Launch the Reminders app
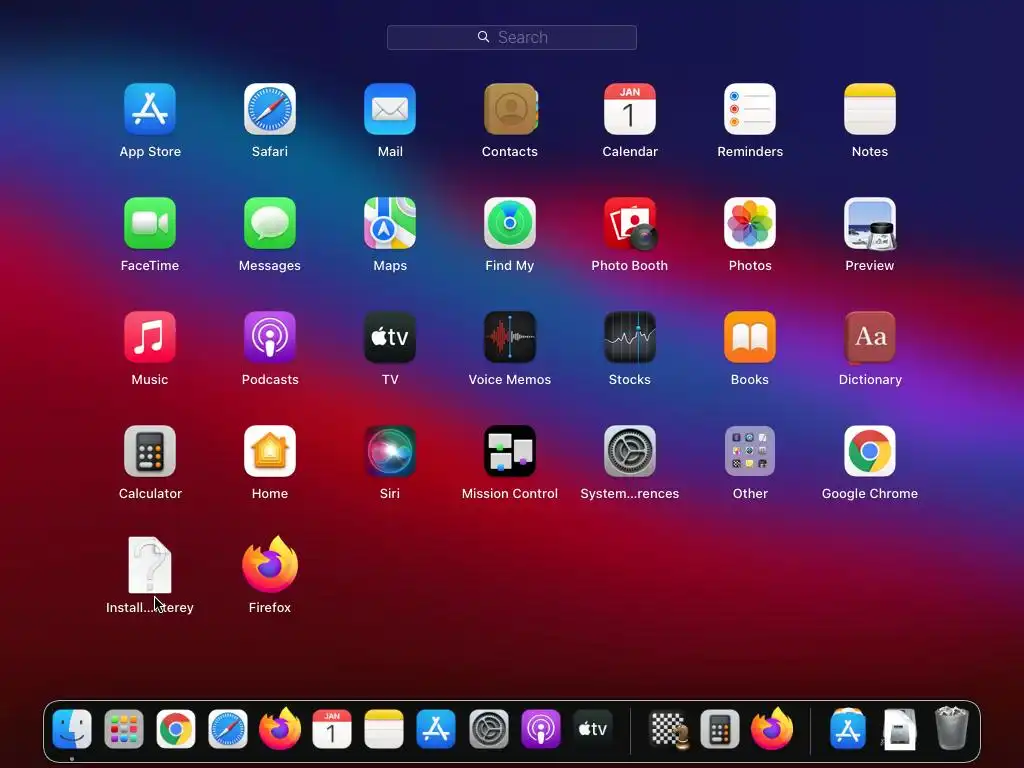The width and height of the screenshot is (1024, 768). pos(750,109)
